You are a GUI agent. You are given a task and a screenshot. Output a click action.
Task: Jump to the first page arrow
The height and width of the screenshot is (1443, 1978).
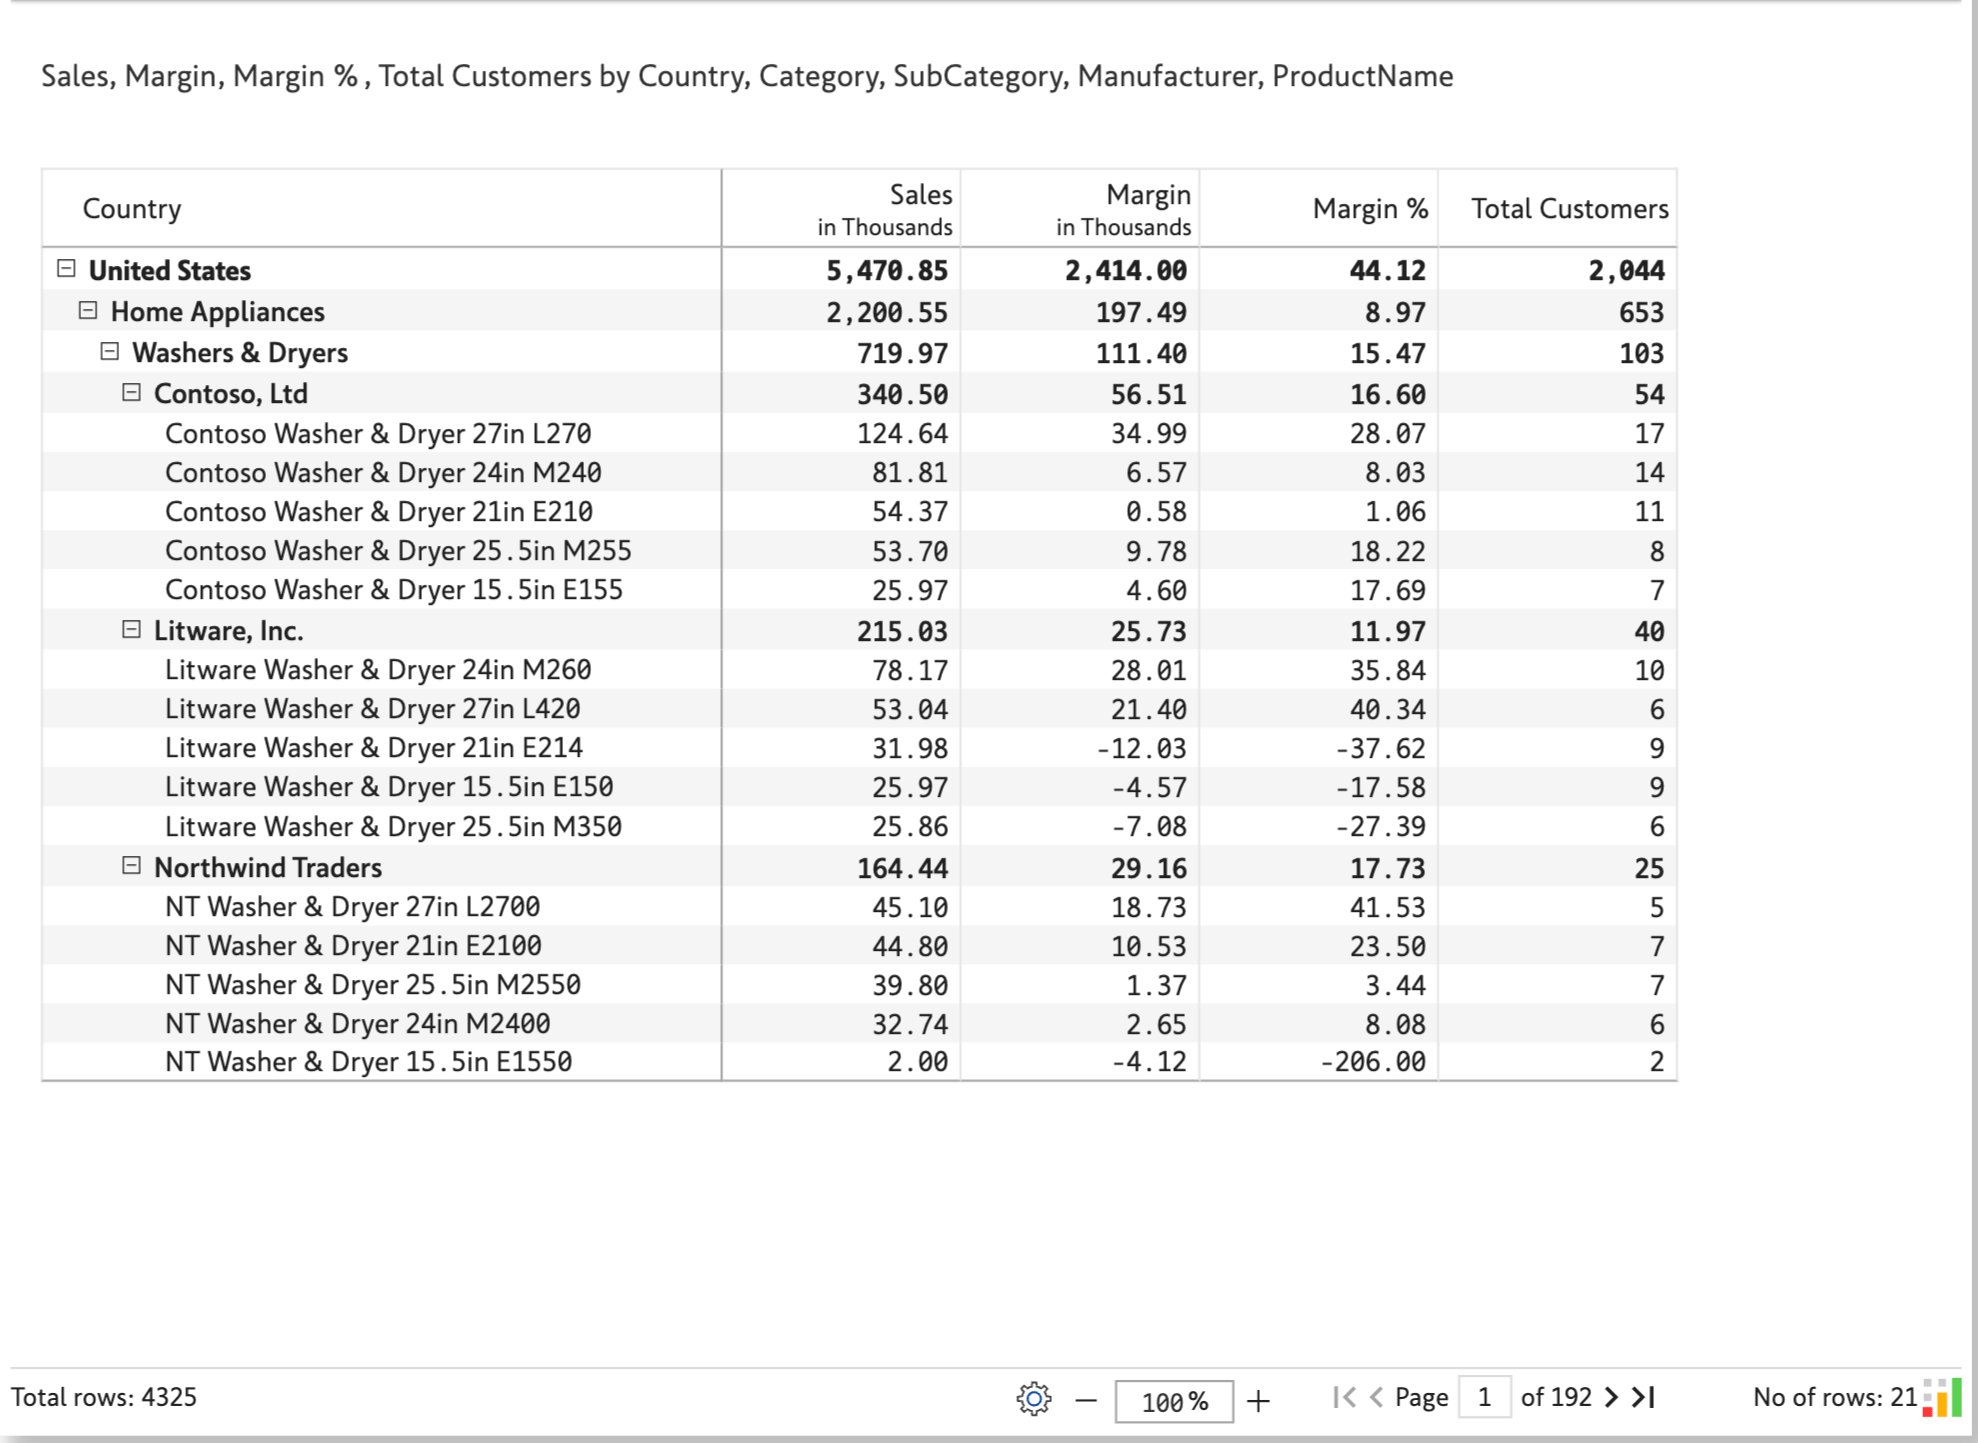(x=1345, y=1397)
